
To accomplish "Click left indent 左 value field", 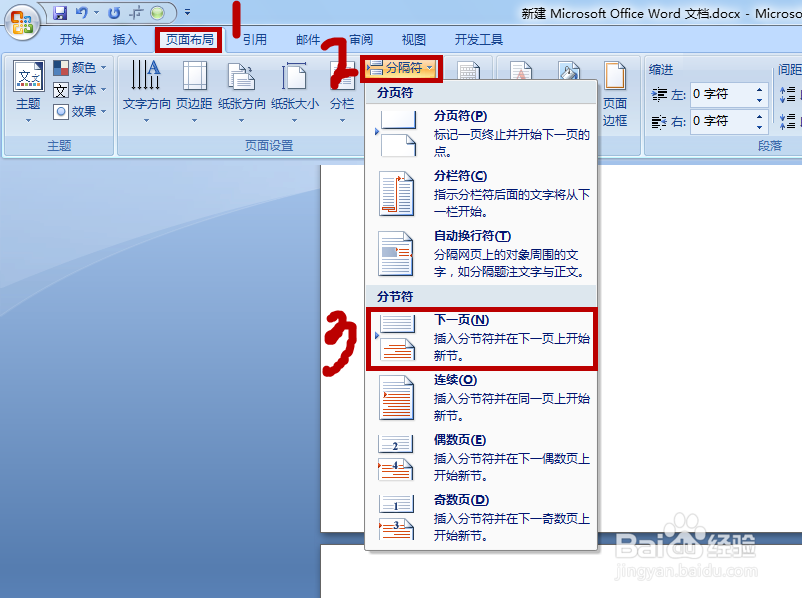I will [721, 94].
